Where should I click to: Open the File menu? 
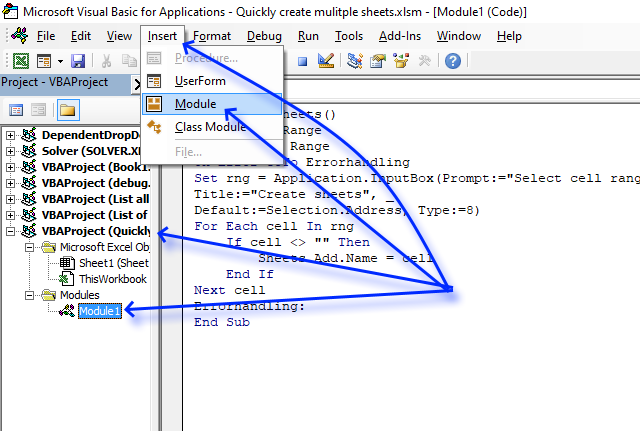tap(46, 36)
